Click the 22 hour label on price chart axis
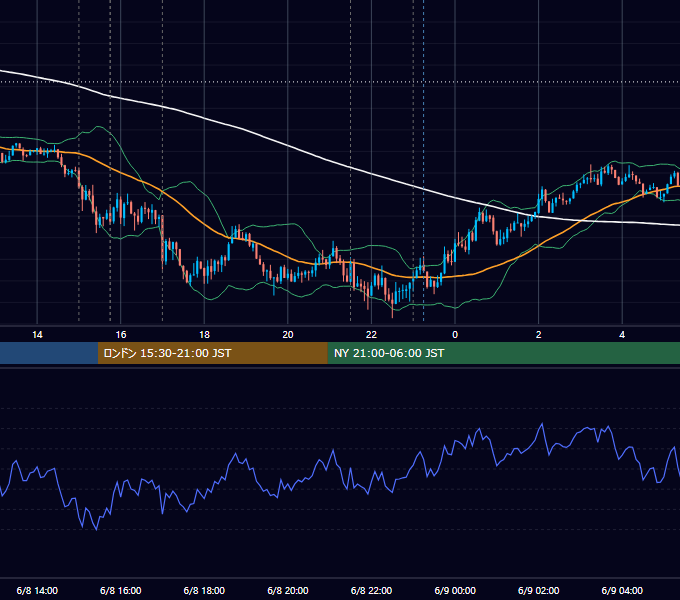Viewport: 680px width, 600px height. tap(371, 335)
